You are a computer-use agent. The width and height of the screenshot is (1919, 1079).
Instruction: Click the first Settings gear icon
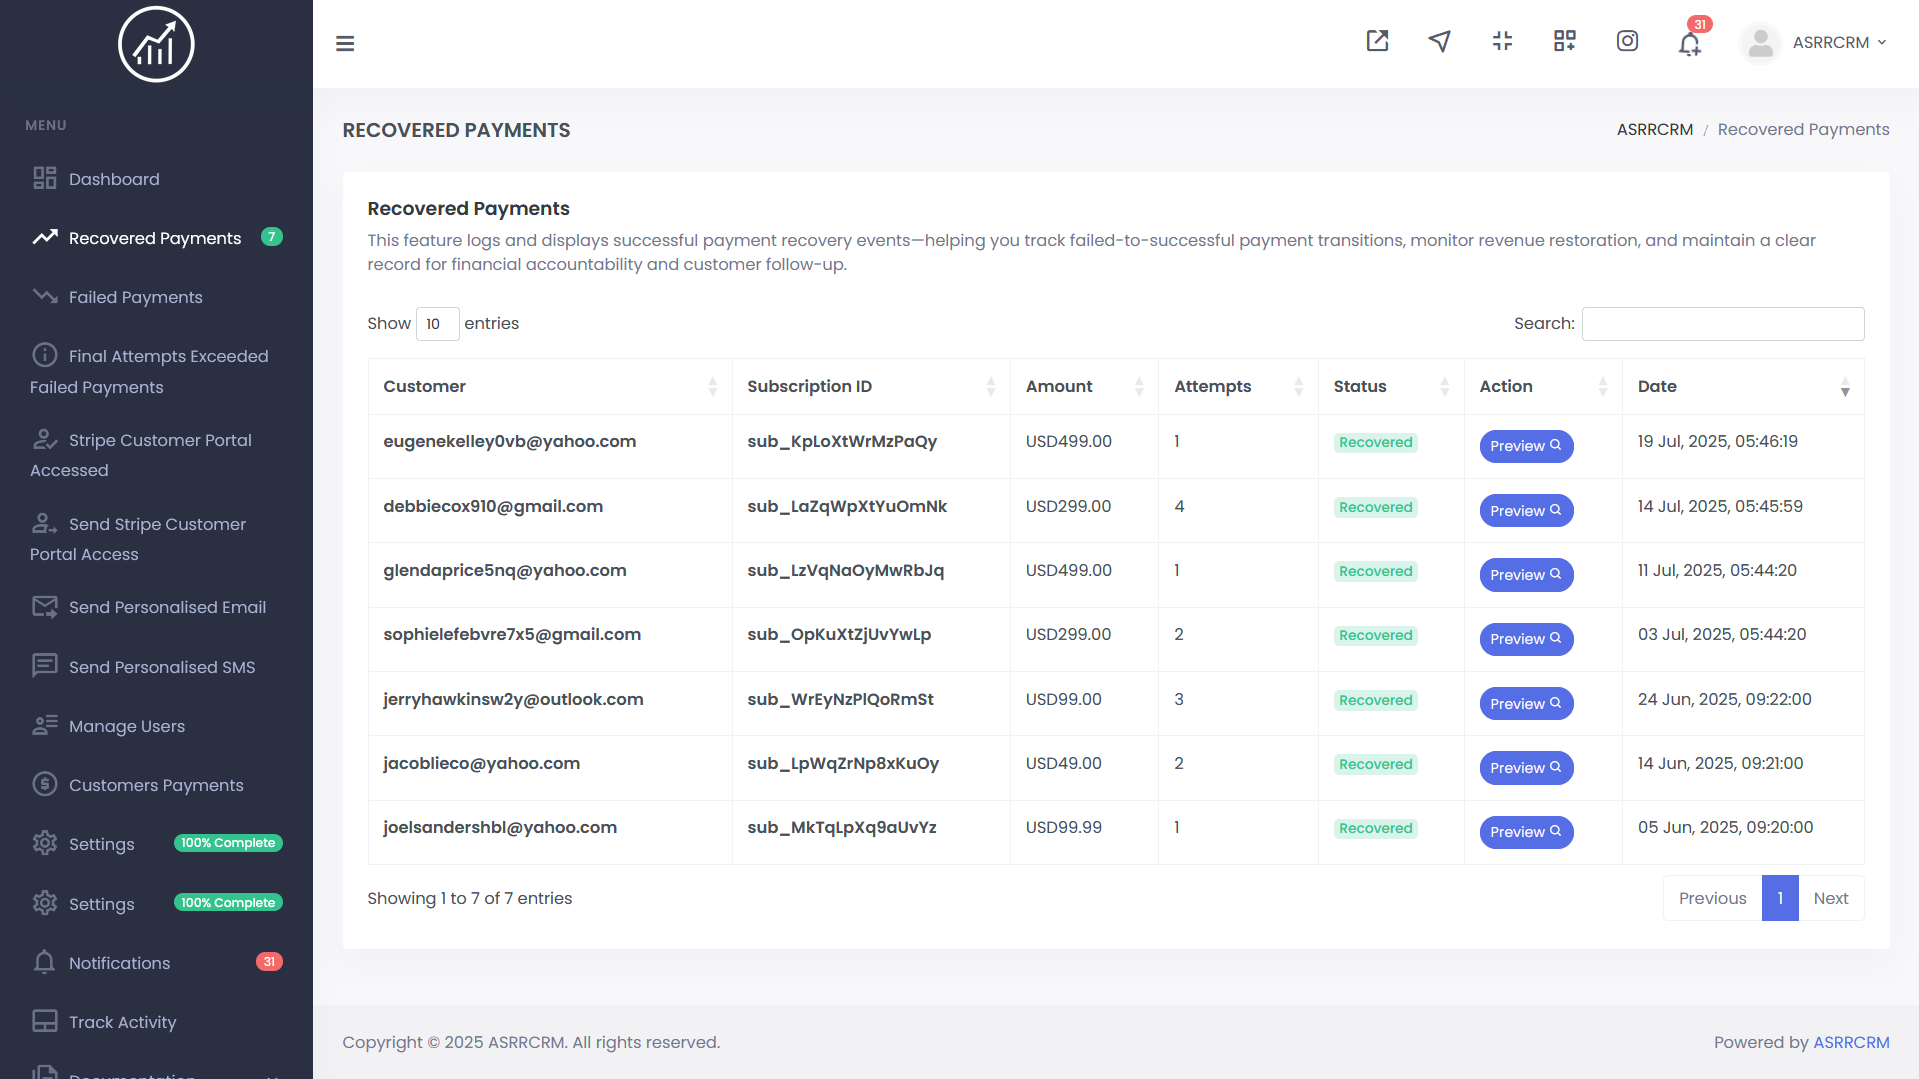[x=45, y=843]
